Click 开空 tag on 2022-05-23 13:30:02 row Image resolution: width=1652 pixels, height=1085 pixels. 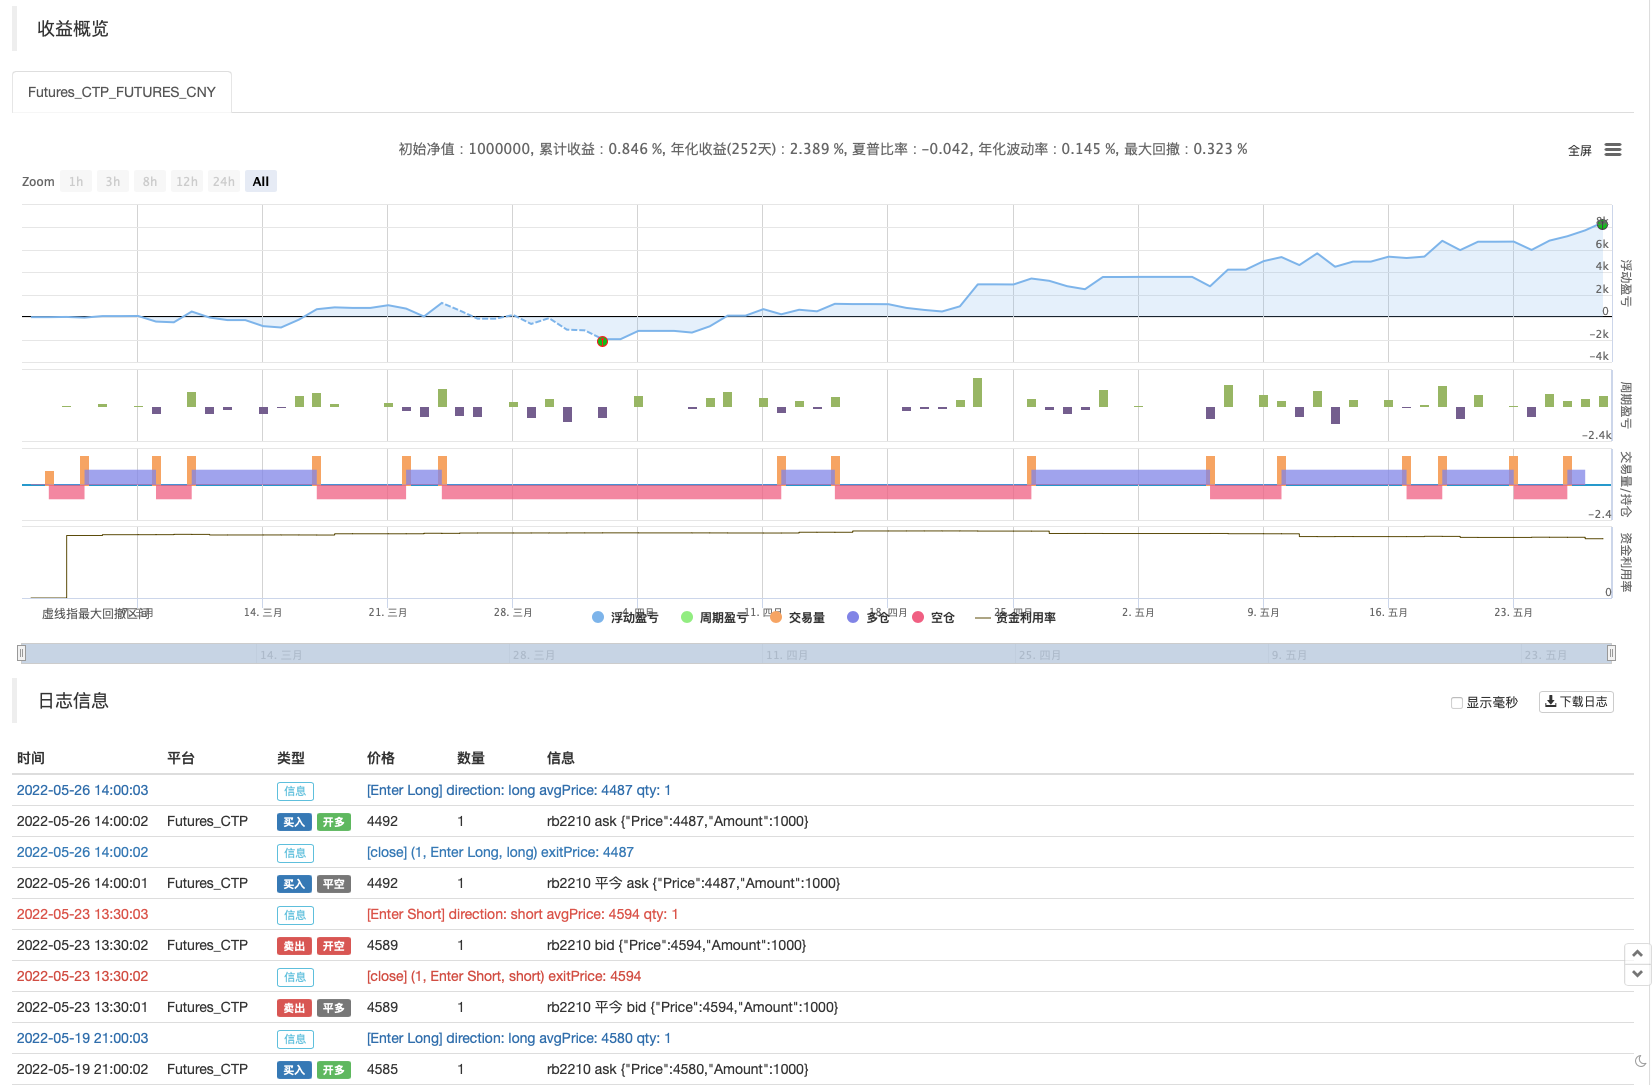[x=334, y=946]
